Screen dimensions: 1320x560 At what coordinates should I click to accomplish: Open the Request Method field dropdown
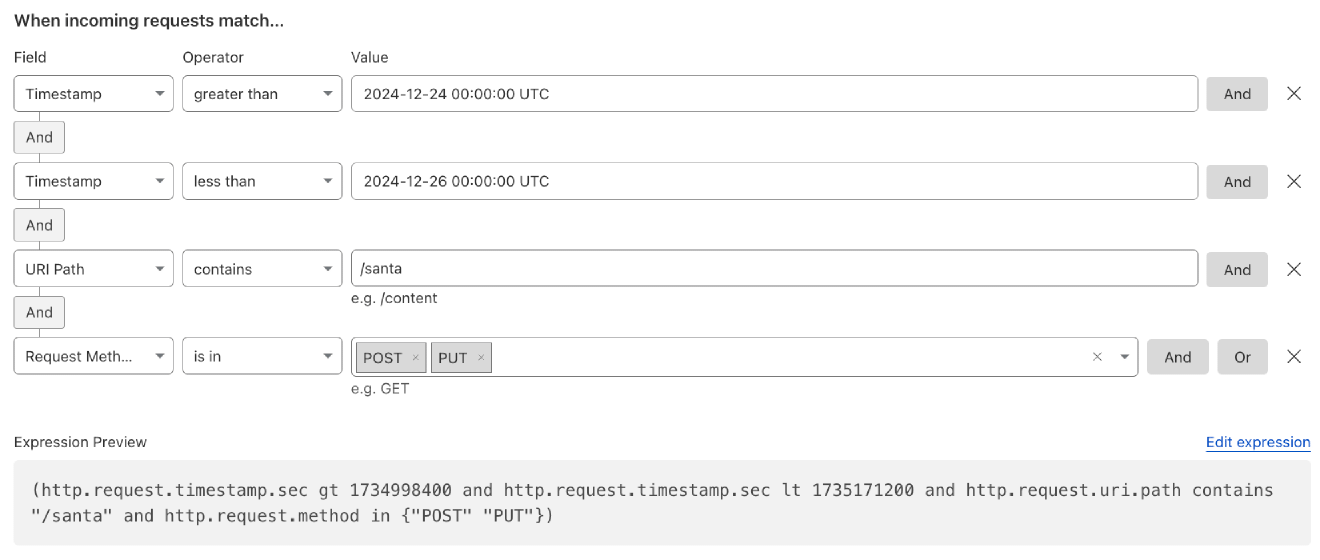[x=94, y=357]
